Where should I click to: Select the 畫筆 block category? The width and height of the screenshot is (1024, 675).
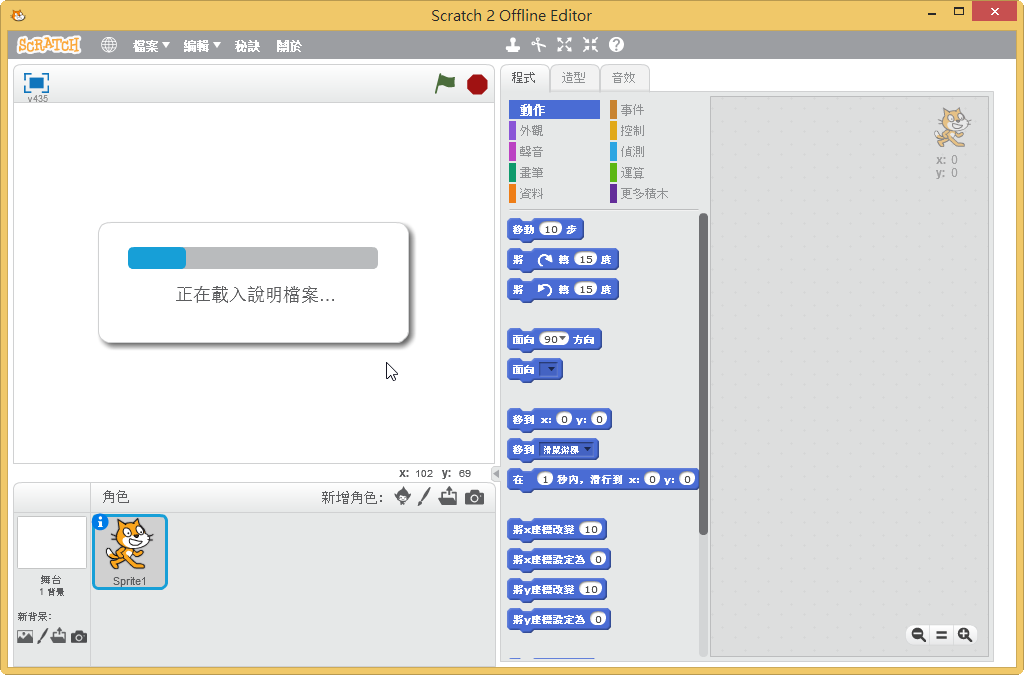coord(554,172)
